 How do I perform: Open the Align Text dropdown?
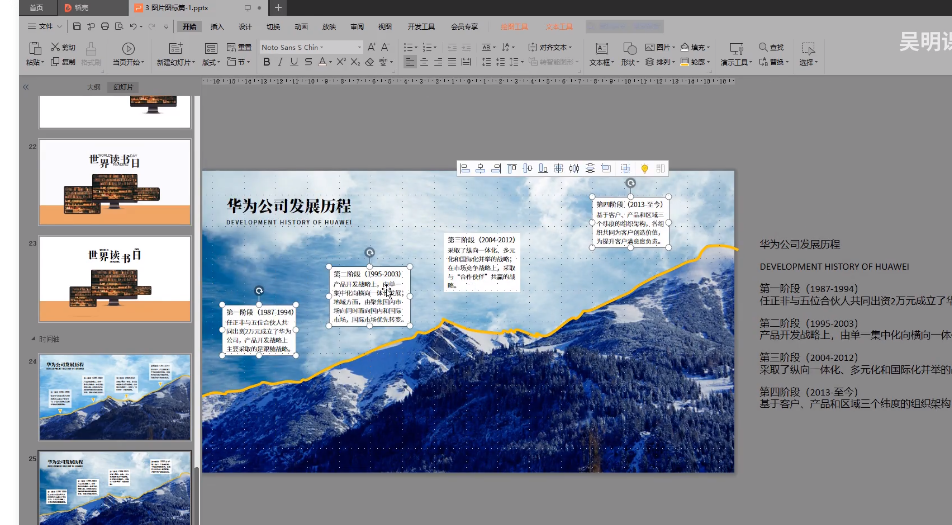[549, 47]
